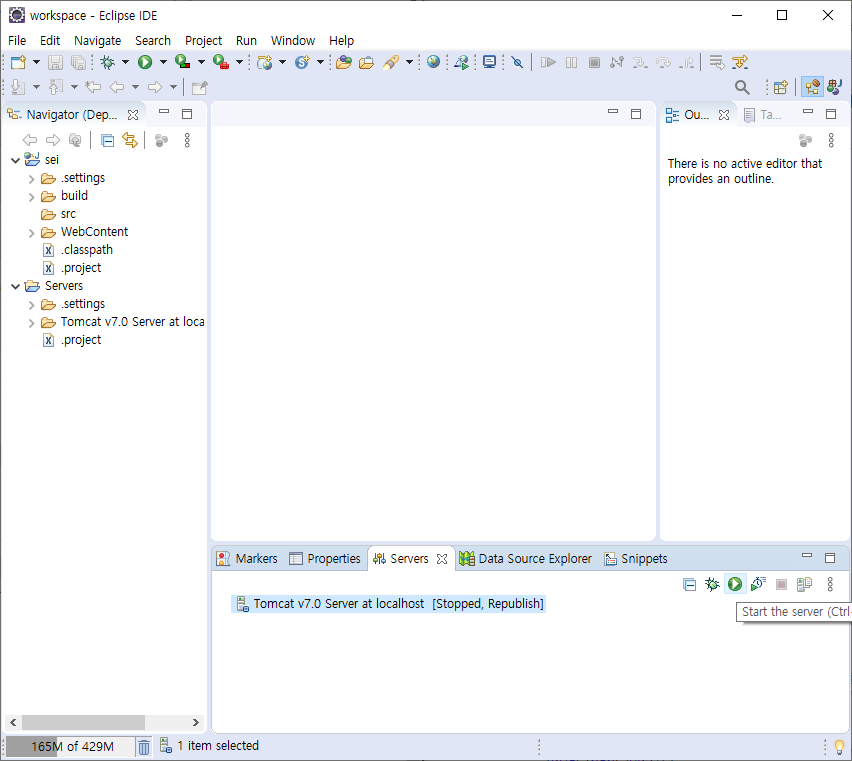852x761 pixels.
Task: Start the server in profile mode icon
Action: [758, 584]
